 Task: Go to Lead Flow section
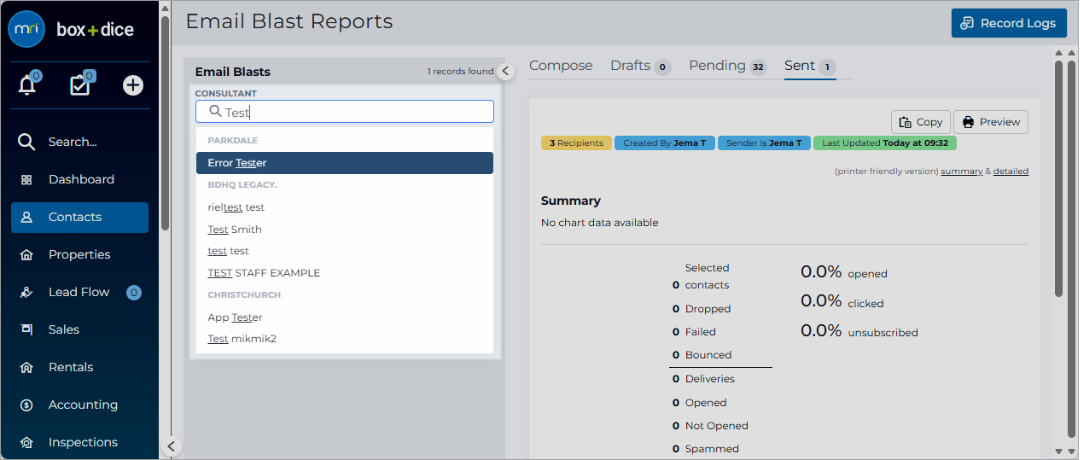(x=80, y=293)
